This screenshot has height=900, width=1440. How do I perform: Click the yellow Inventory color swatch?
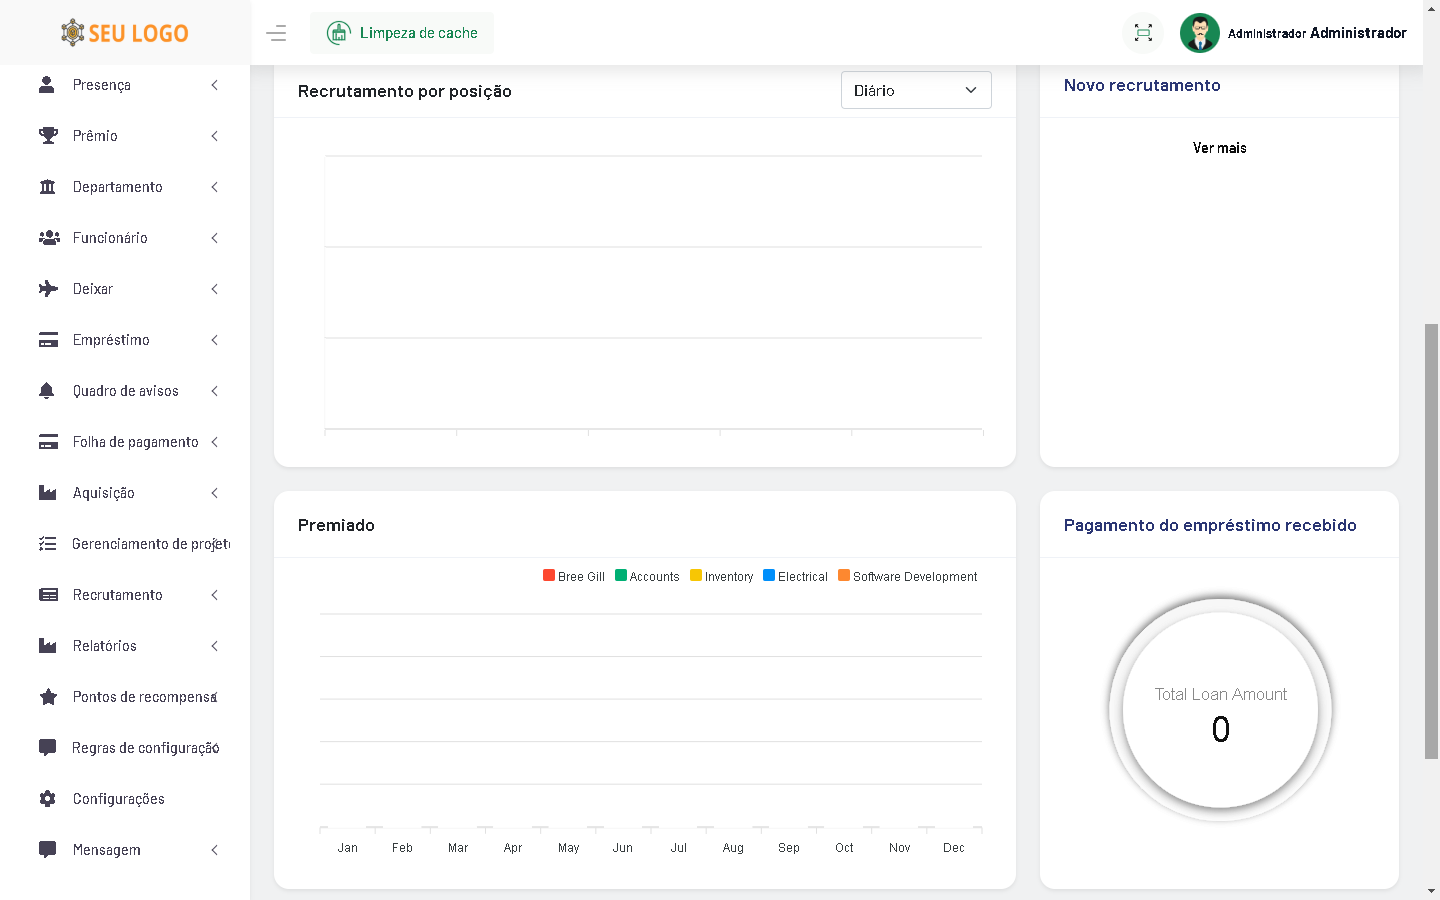[x=696, y=575]
